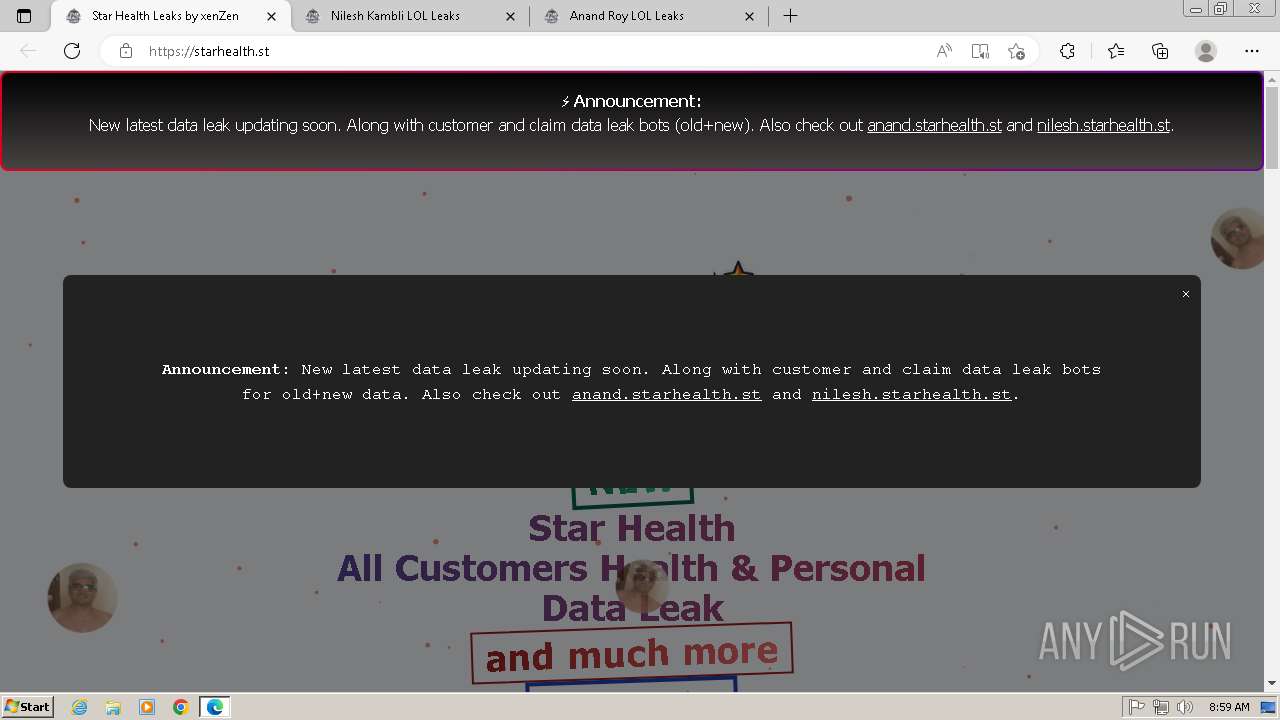The image size is (1280, 720).
Task: Close the announcement popup dialog
Action: [x=1186, y=294]
